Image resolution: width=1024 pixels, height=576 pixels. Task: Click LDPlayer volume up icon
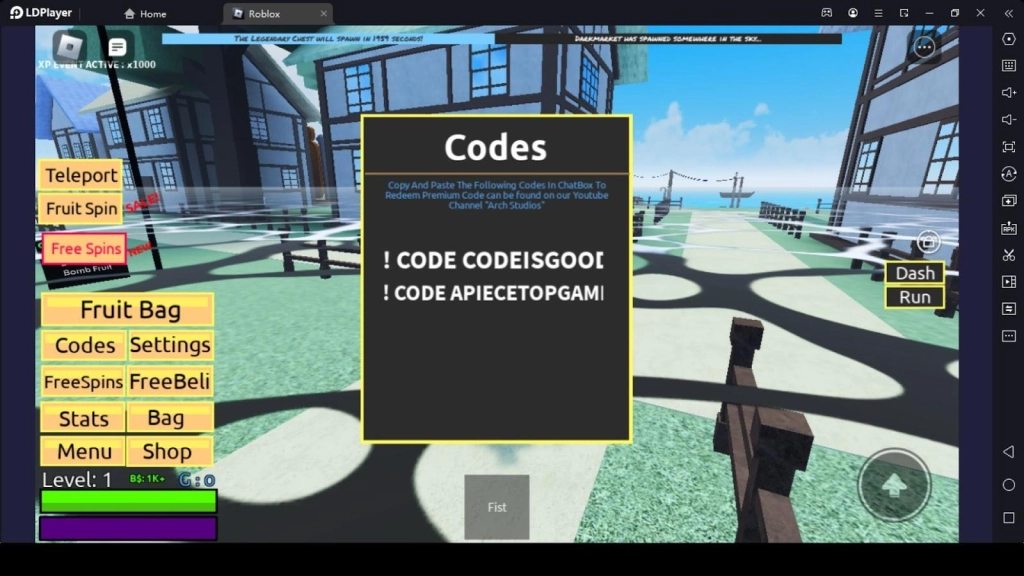tap(1008, 92)
